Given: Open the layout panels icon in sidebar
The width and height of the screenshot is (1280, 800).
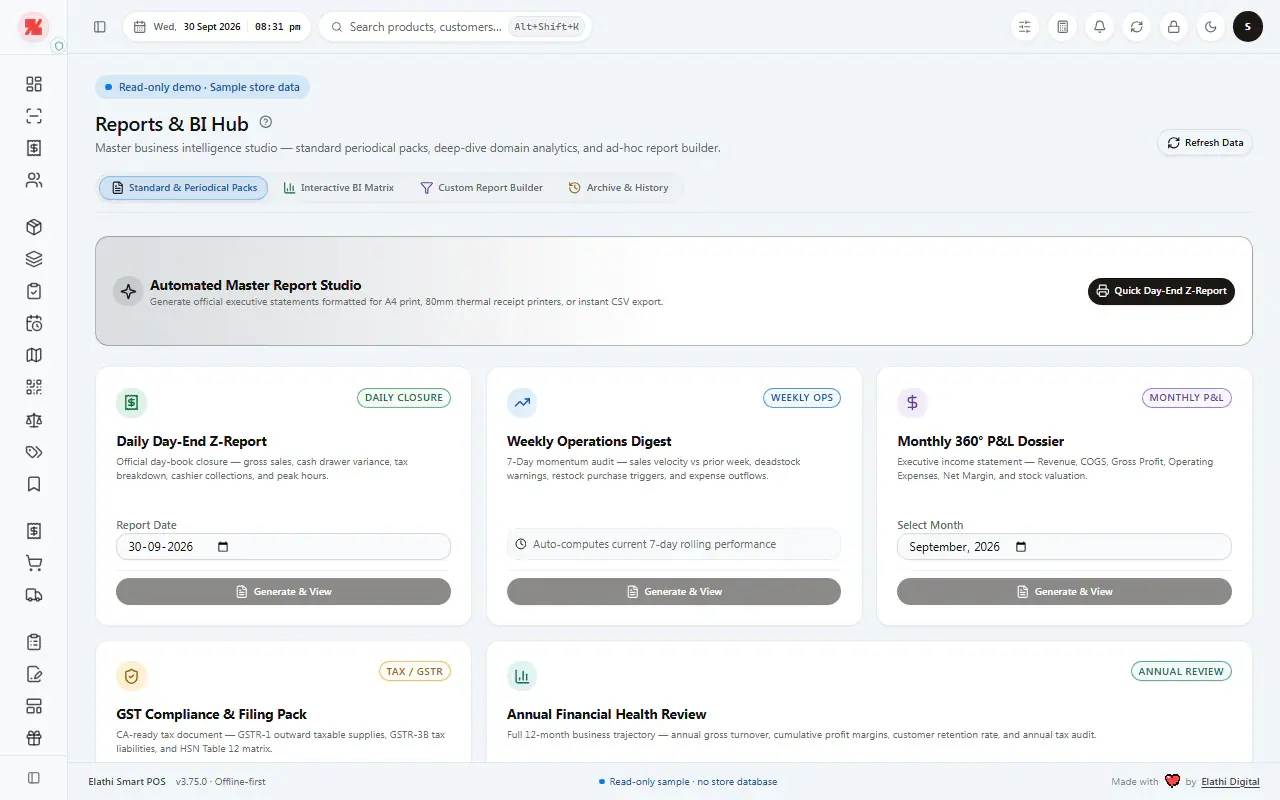Looking at the screenshot, I should click(x=34, y=706).
